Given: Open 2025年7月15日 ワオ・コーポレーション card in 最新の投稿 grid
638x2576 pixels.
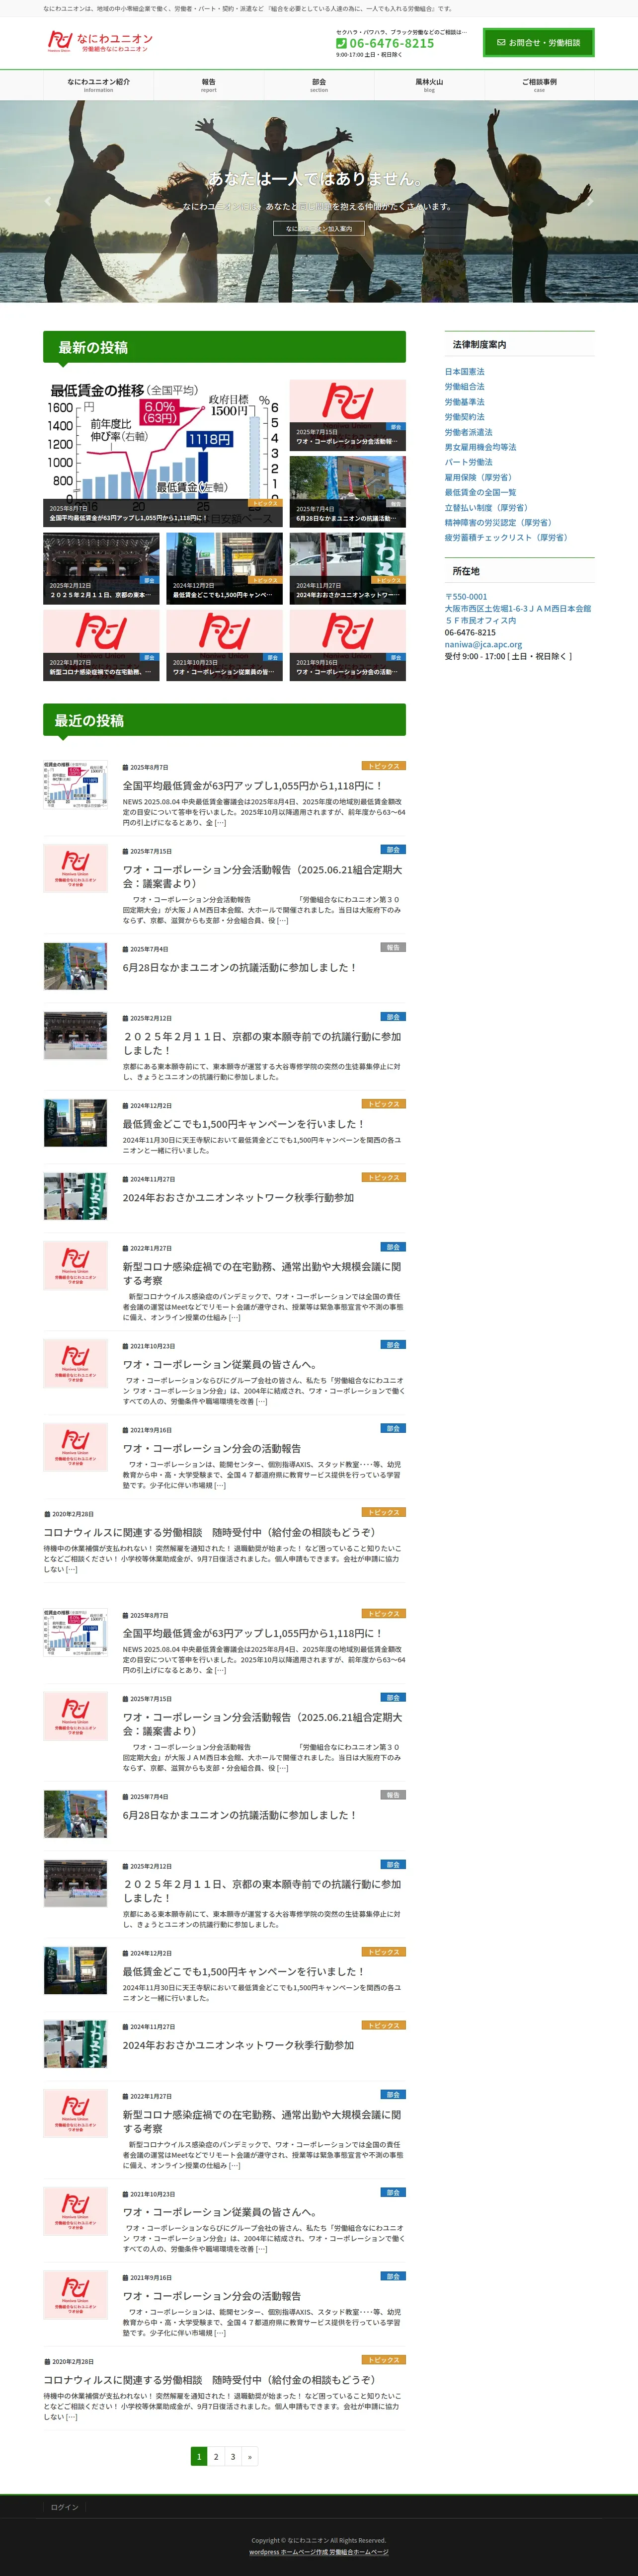Looking at the screenshot, I should [348, 414].
